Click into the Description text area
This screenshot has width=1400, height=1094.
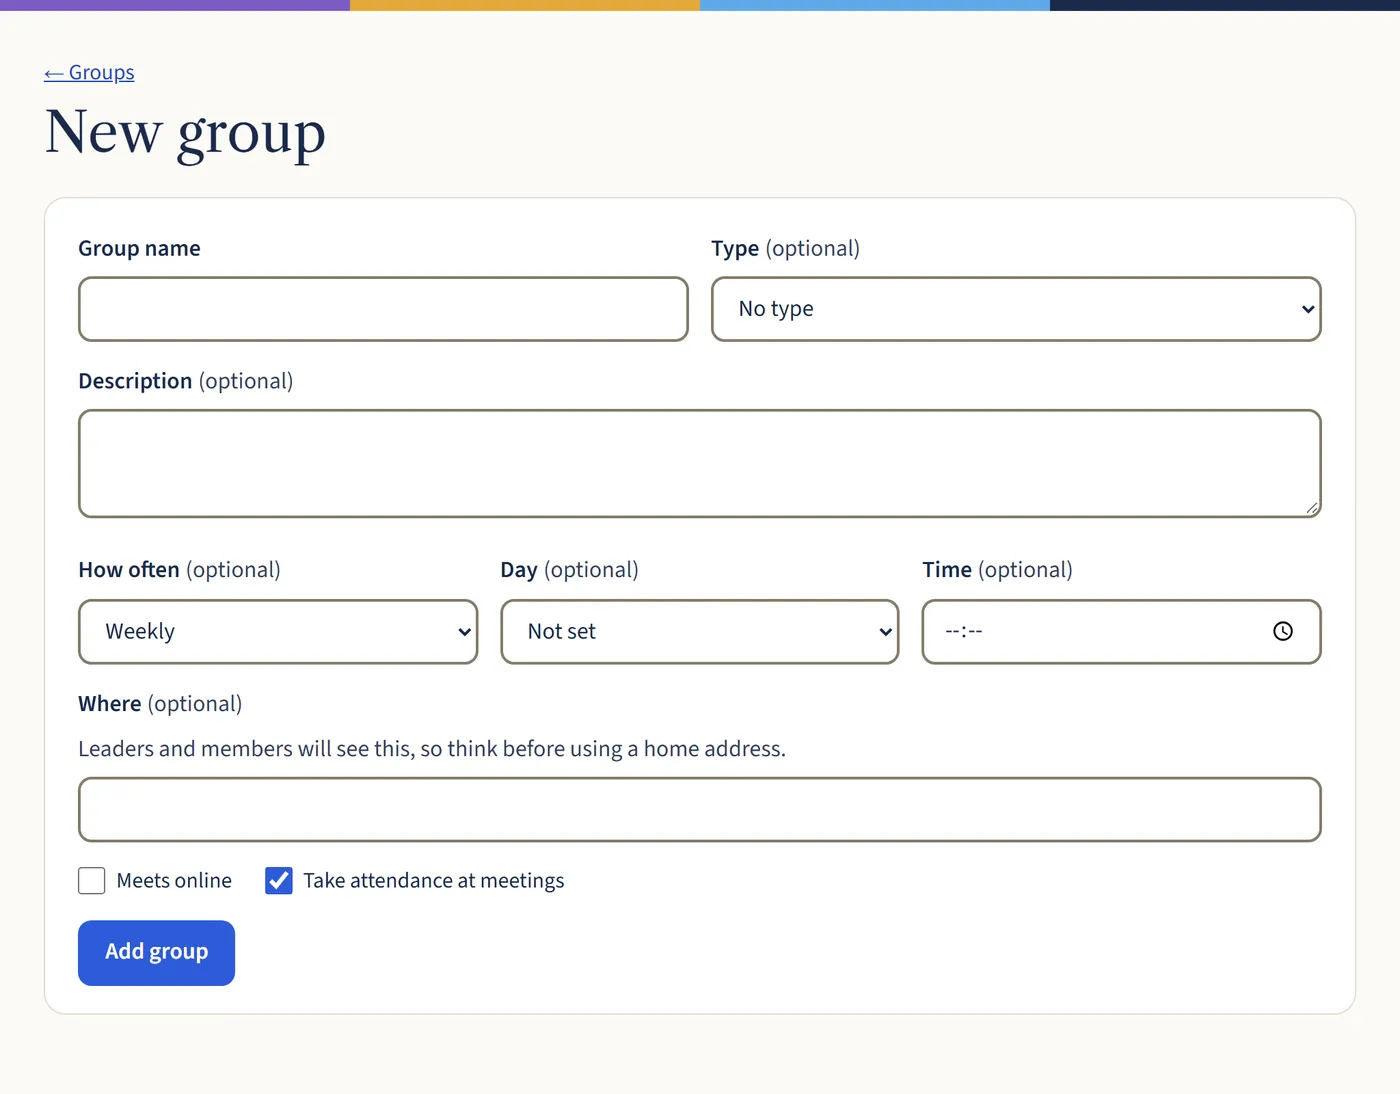point(700,463)
